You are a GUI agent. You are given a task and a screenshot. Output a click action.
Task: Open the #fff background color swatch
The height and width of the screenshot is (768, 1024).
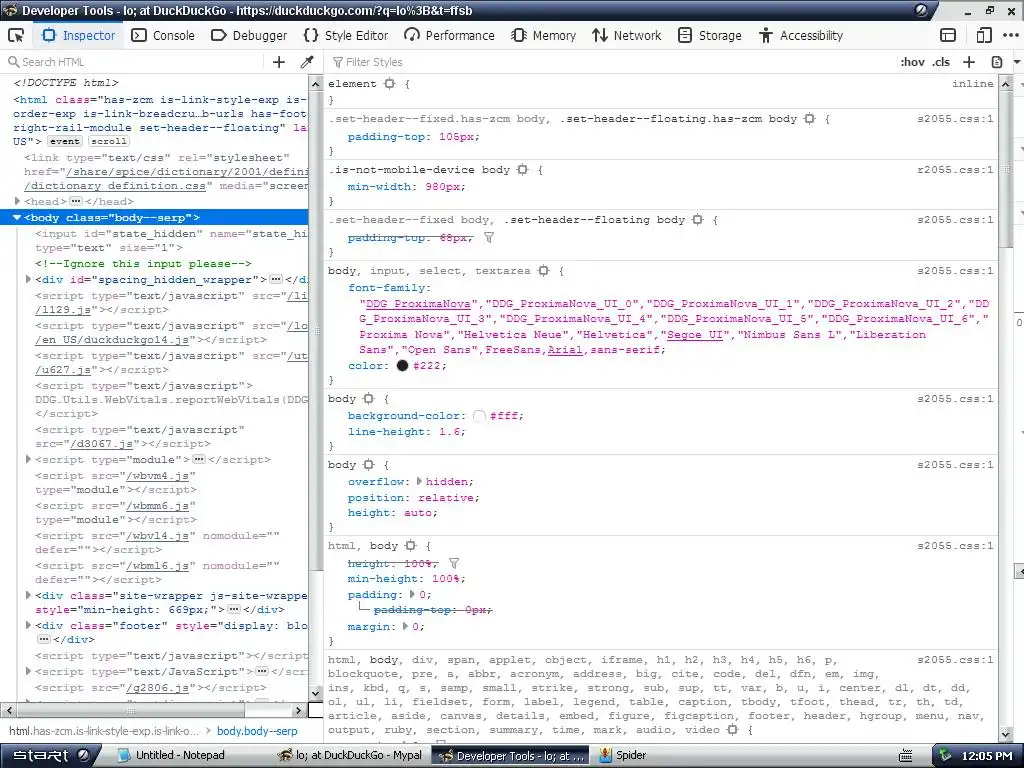click(x=479, y=416)
